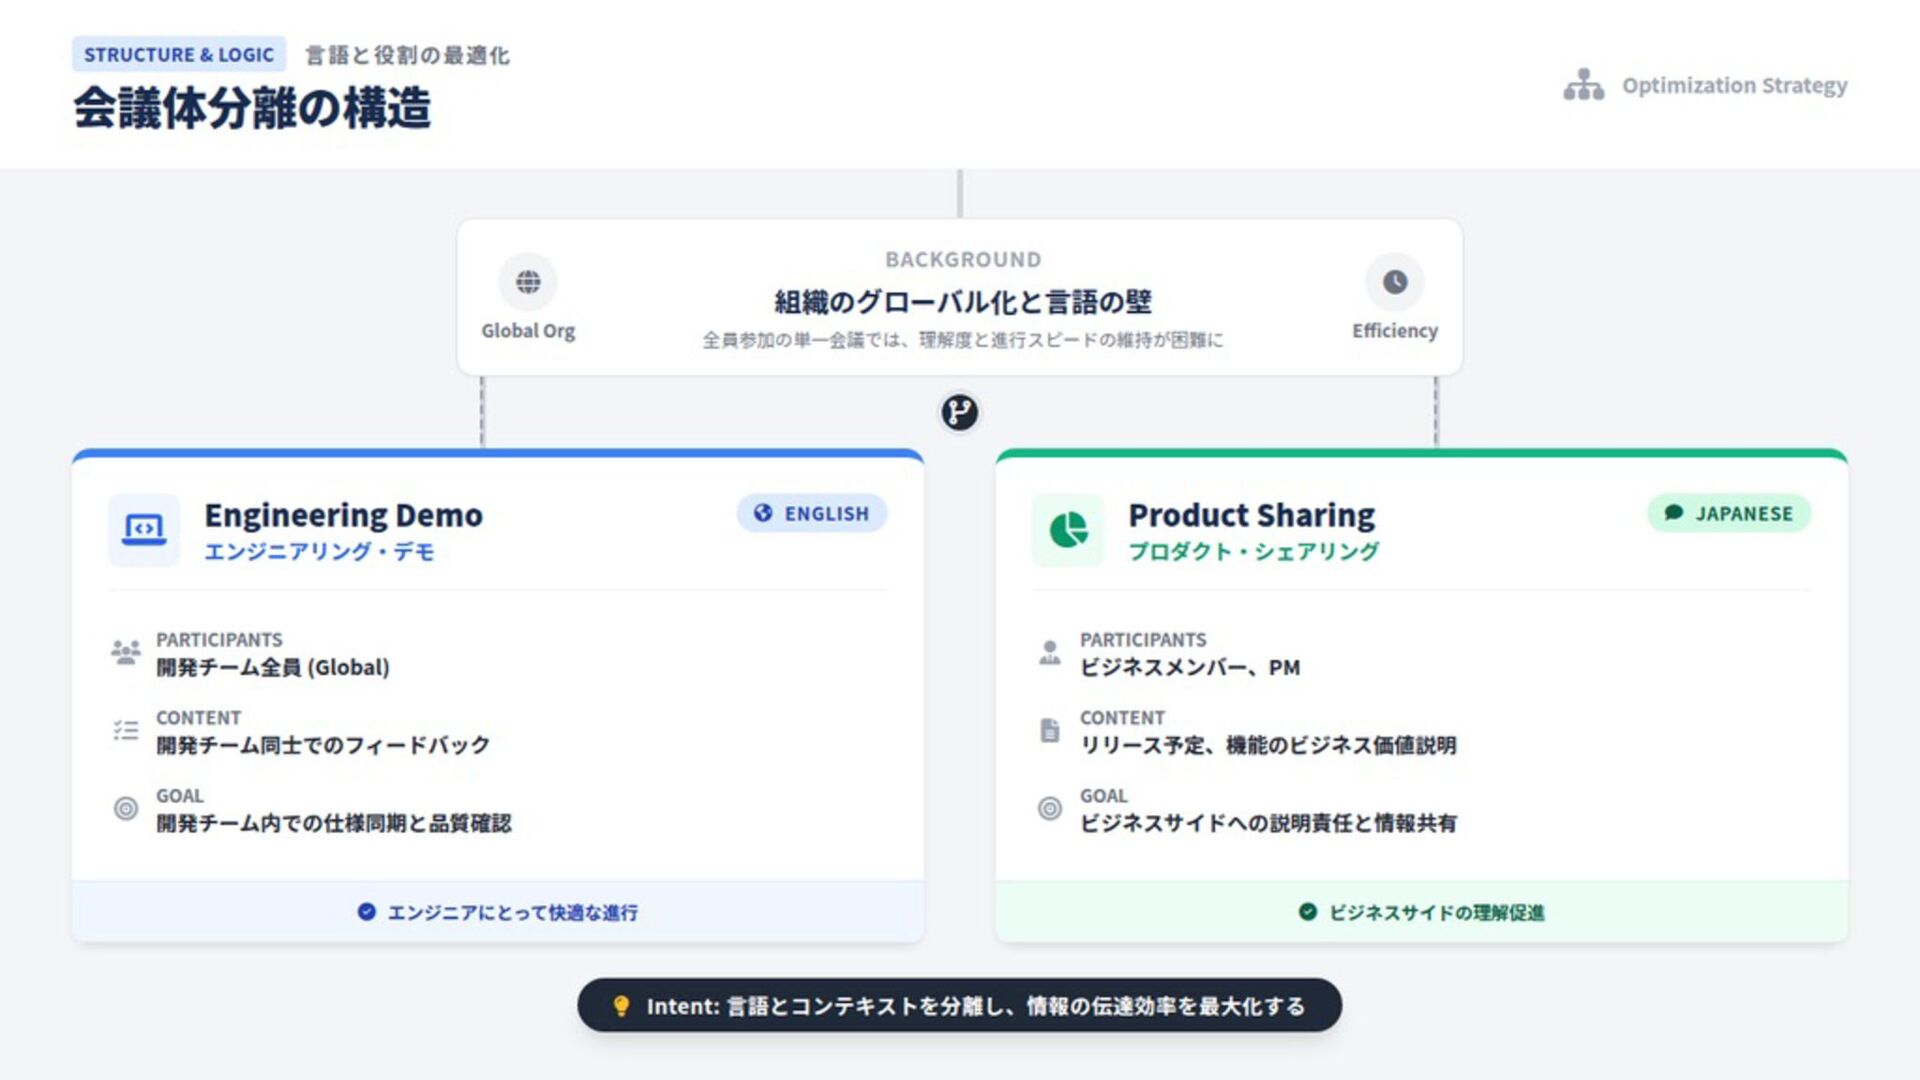Click the branch split icon below Background card
This screenshot has width=1920, height=1080.
(x=959, y=412)
